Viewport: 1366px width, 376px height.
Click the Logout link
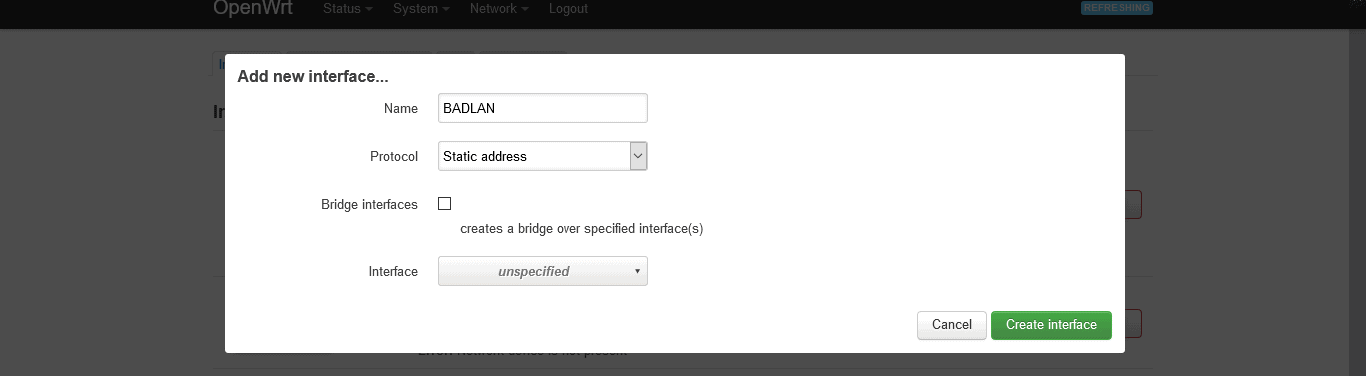point(568,9)
